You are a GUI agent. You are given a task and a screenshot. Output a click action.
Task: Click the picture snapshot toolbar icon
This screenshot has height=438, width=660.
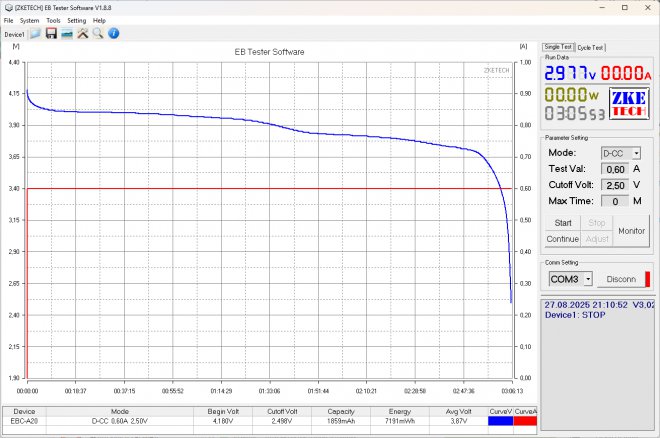click(66, 33)
